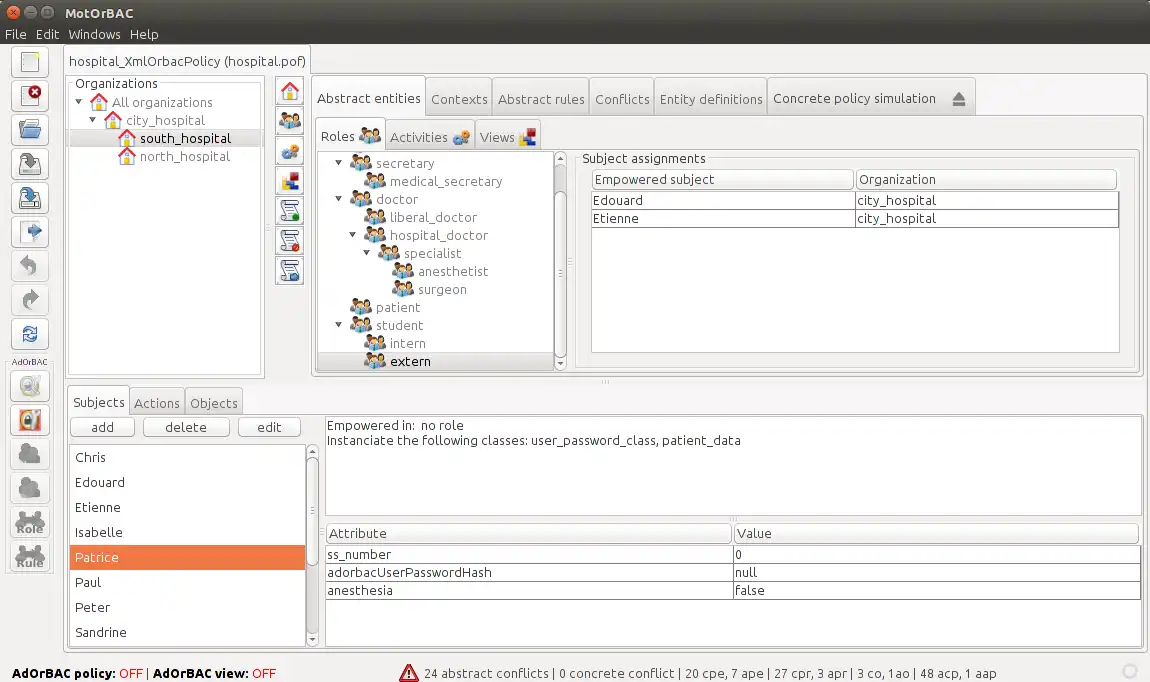The image size is (1150, 682).
Task: Switch to the Objects tab
Action: pyautogui.click(x=213, y=403)
